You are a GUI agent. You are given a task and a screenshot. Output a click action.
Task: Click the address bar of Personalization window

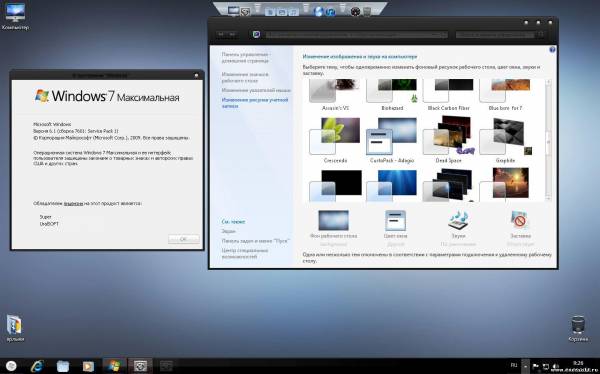(356, 35)
